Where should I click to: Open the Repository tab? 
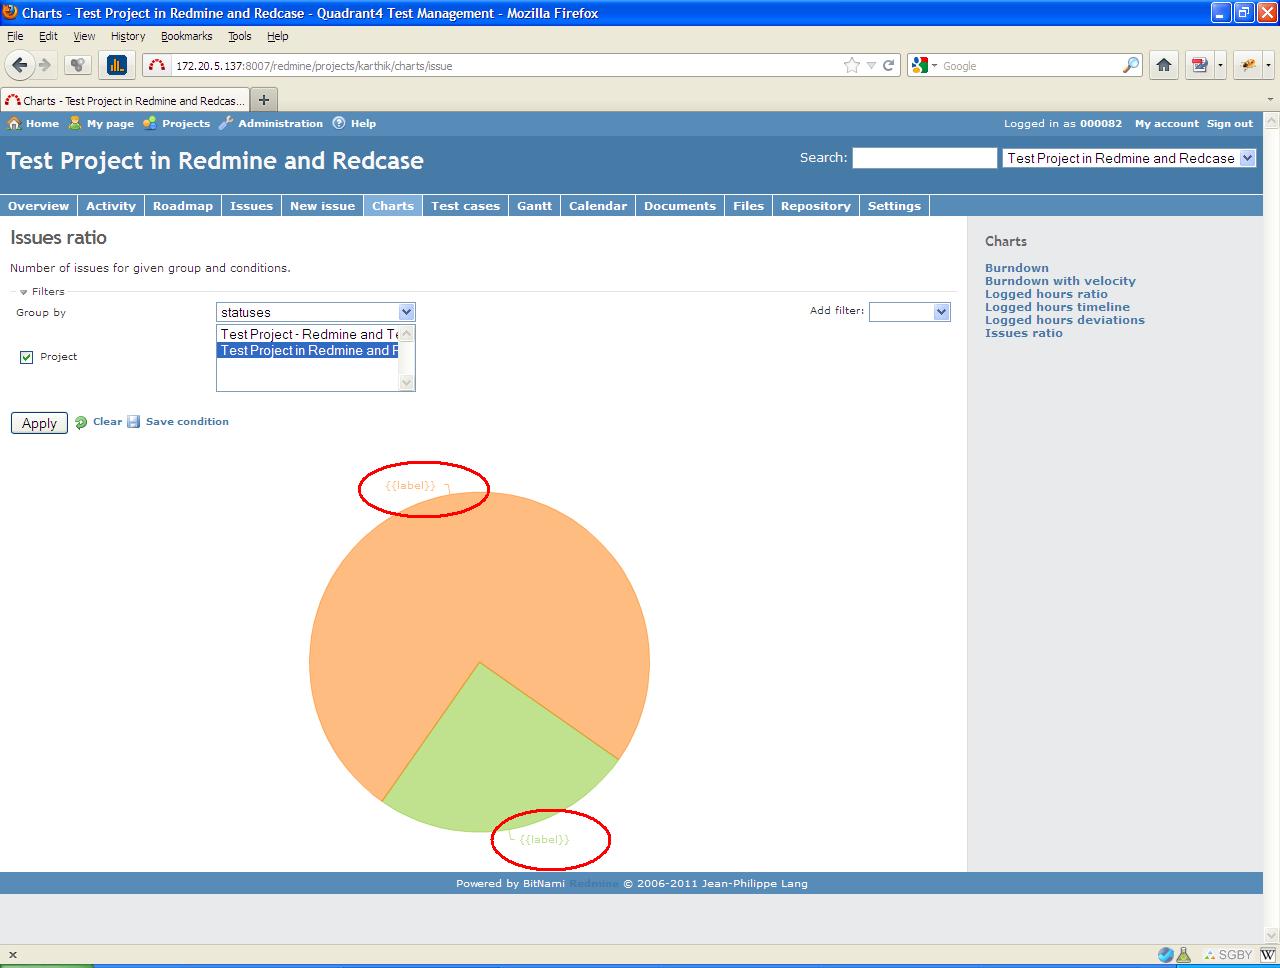(815, 206)
